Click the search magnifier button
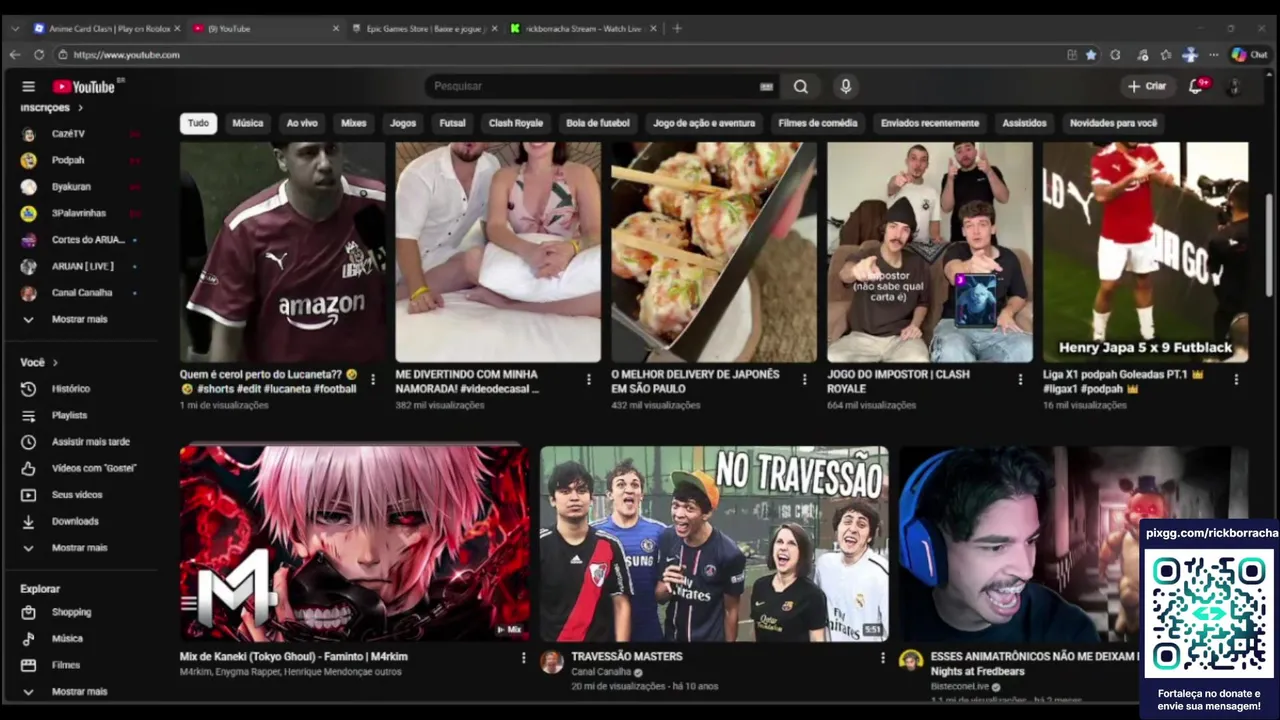Viewport: 1280px width, 720px height. tap(801, 87)
